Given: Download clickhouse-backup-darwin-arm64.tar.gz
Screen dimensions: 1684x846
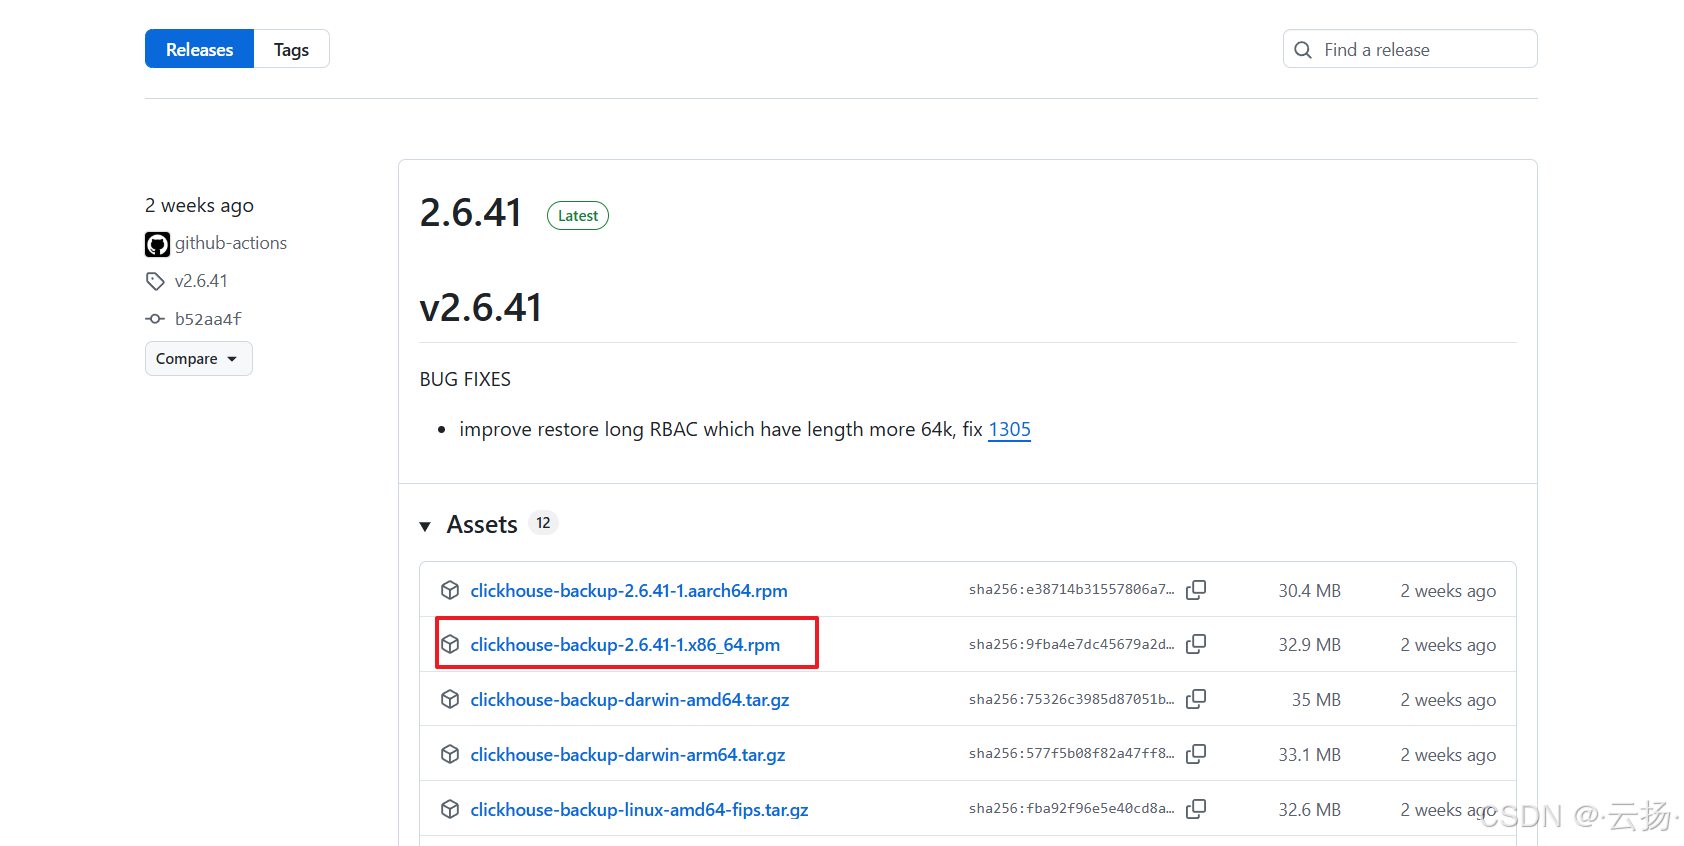Looking at the screenshot, I should coord(628,755).
